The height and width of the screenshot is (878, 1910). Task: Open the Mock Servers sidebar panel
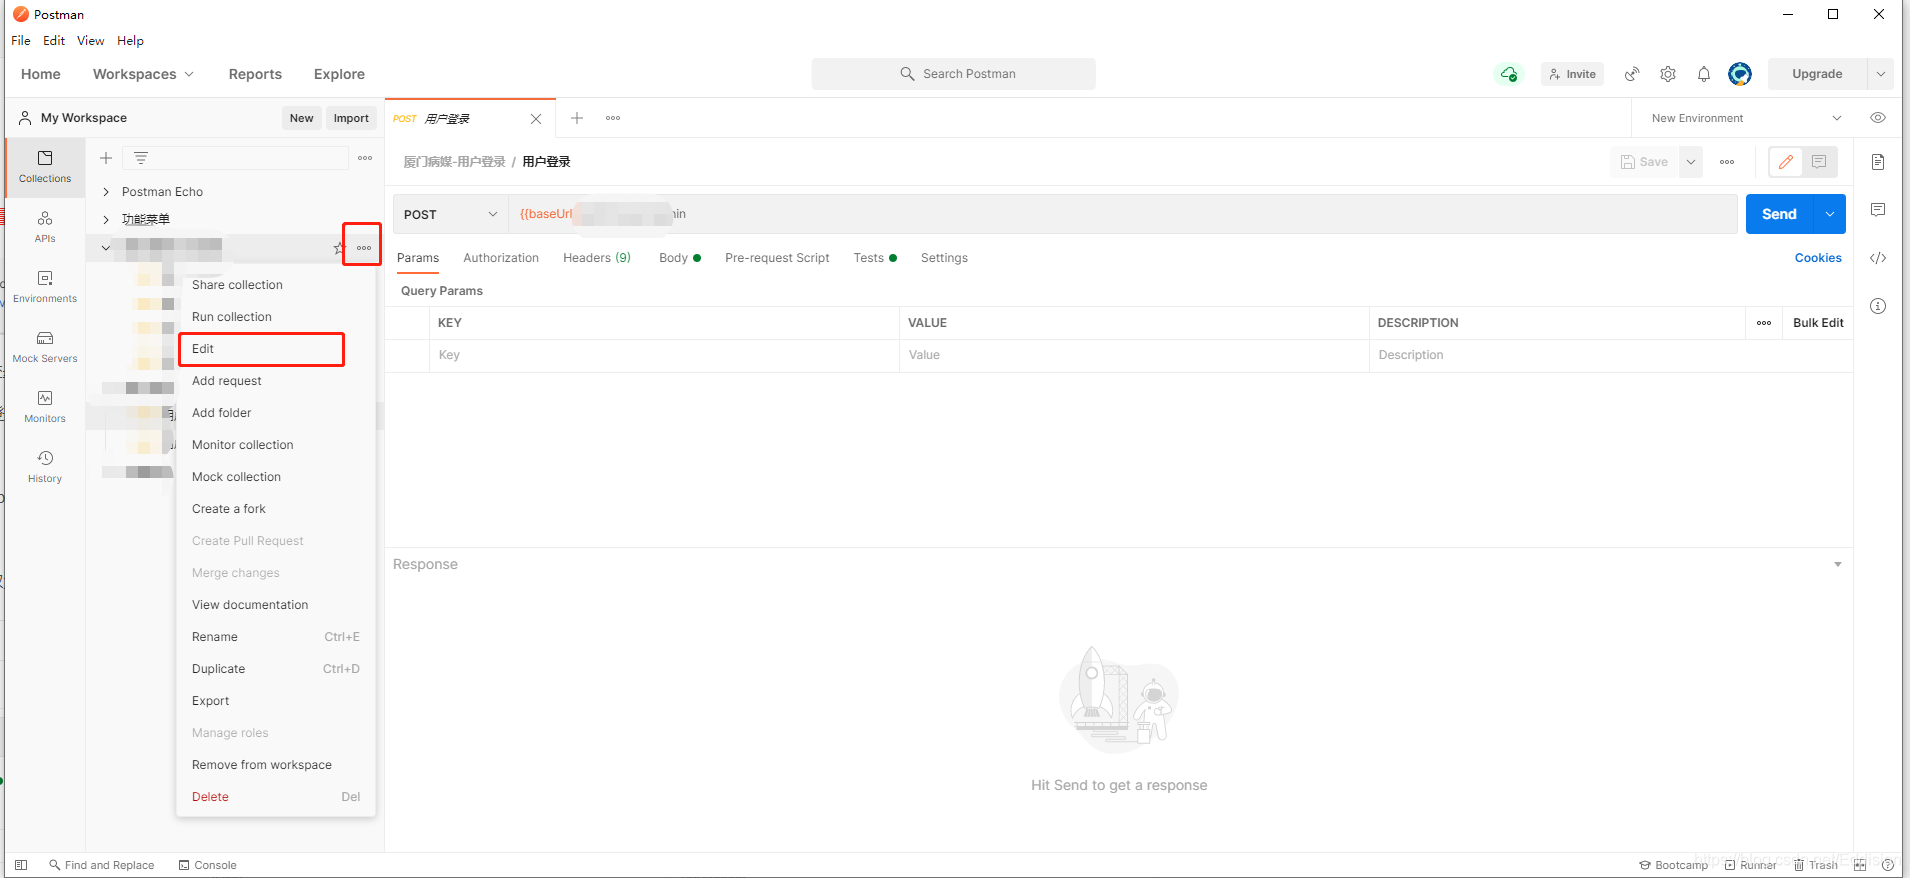(x=45, y=346)
